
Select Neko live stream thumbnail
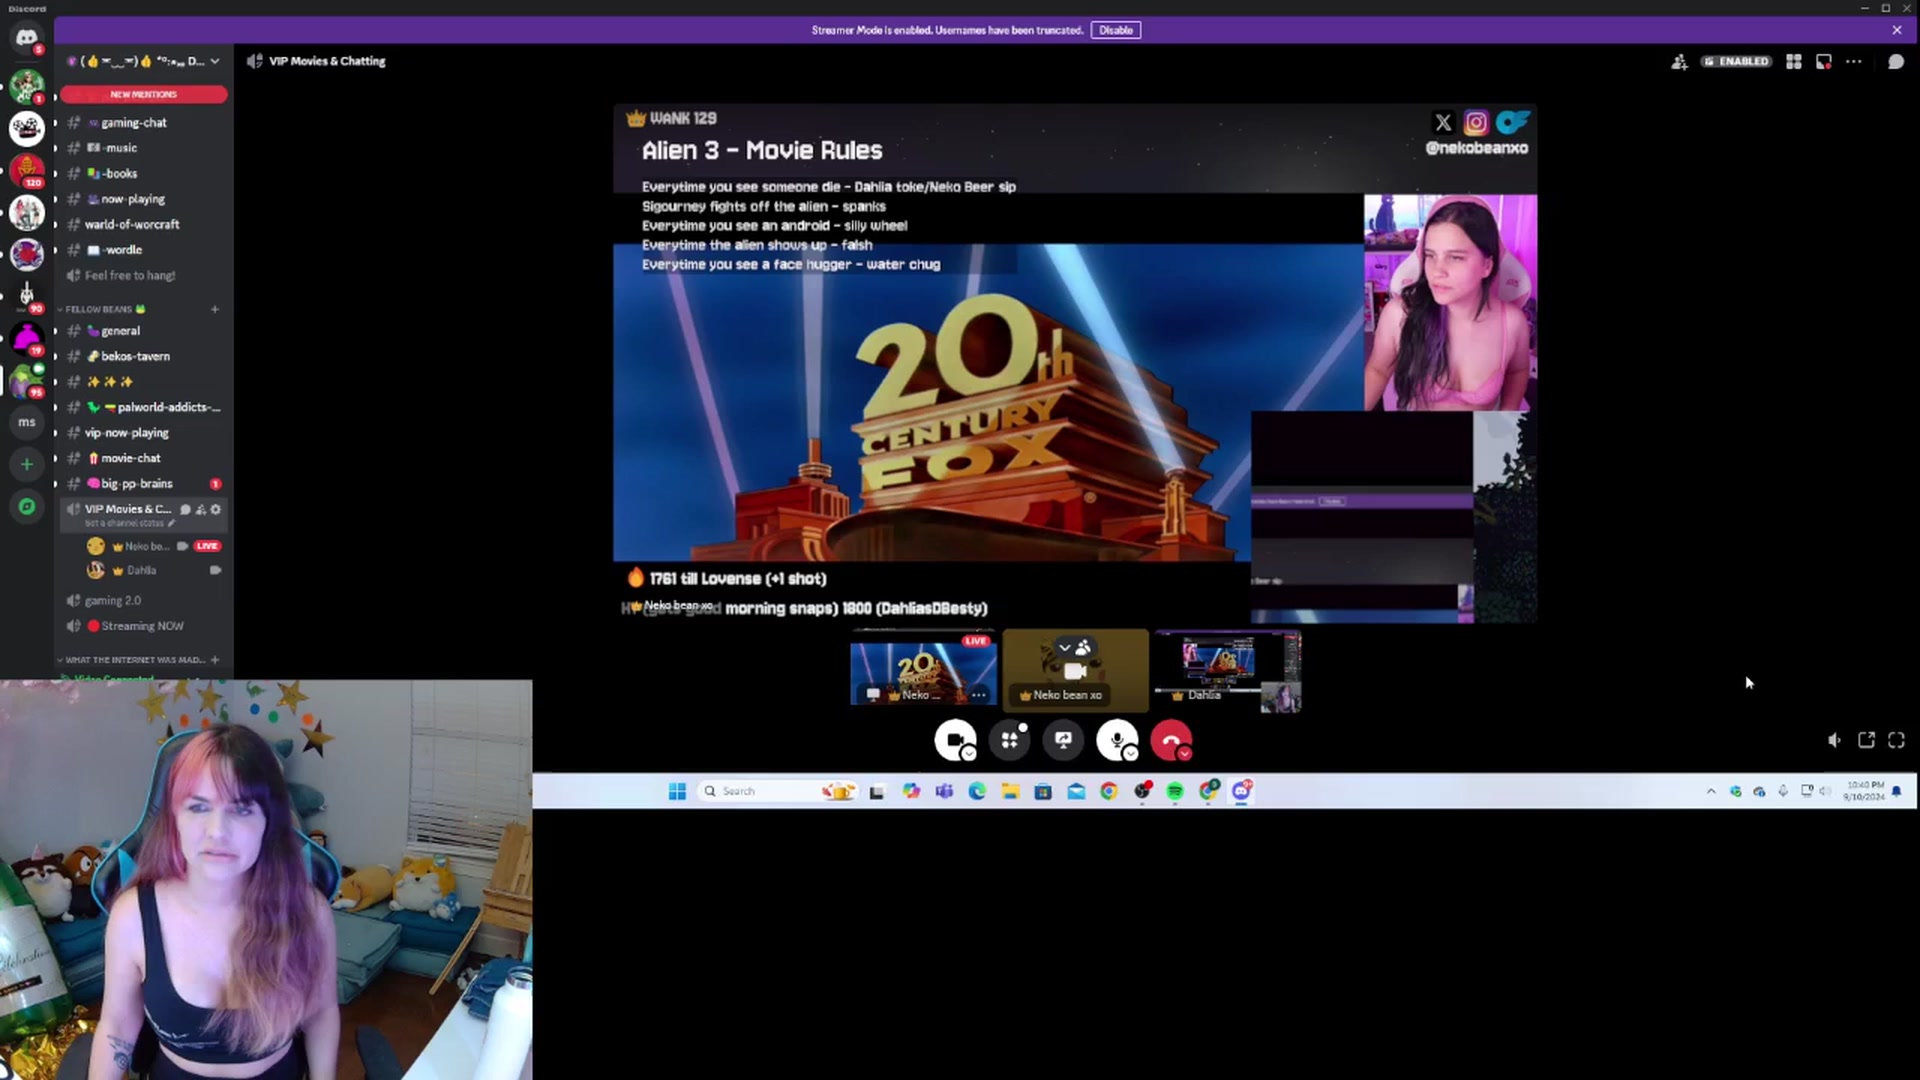923,669
